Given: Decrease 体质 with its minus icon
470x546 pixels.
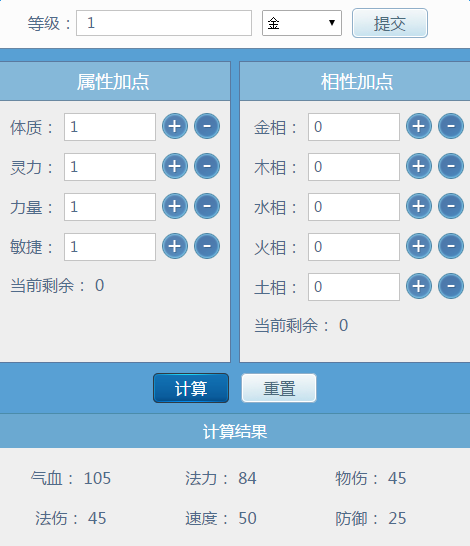Looking at the screenshot, I should pyautogui.click(x=207, y=126).
